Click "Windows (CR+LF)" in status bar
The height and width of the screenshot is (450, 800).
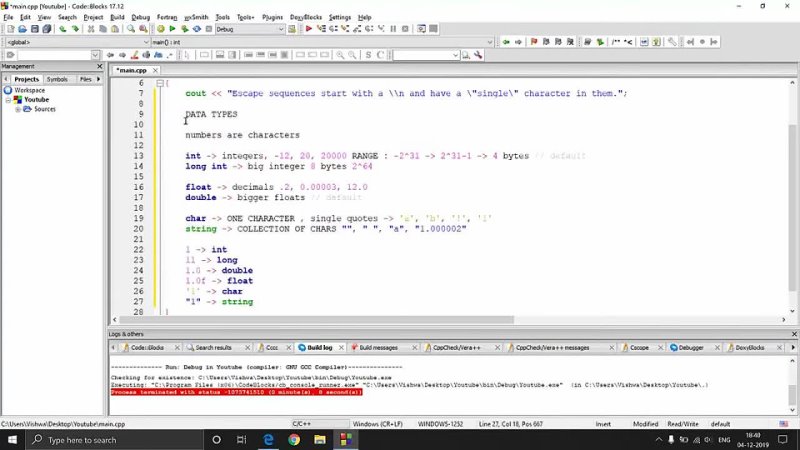coord(378,424)
